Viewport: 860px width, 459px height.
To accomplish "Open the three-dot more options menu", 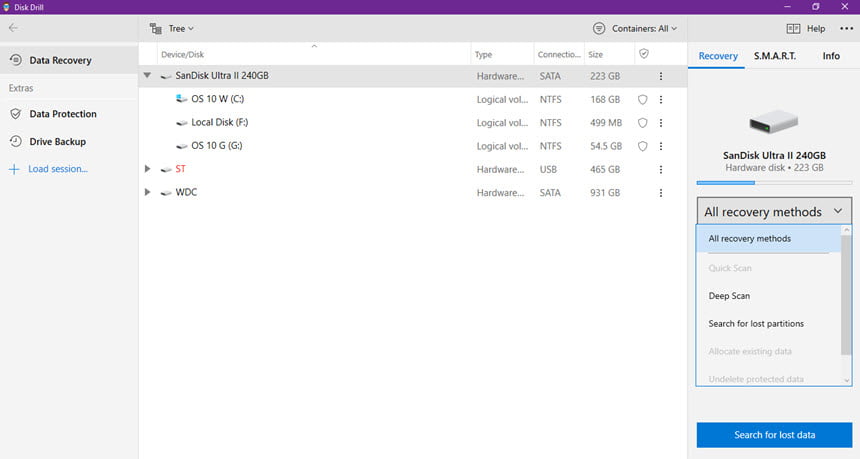I will pos(846,29).
